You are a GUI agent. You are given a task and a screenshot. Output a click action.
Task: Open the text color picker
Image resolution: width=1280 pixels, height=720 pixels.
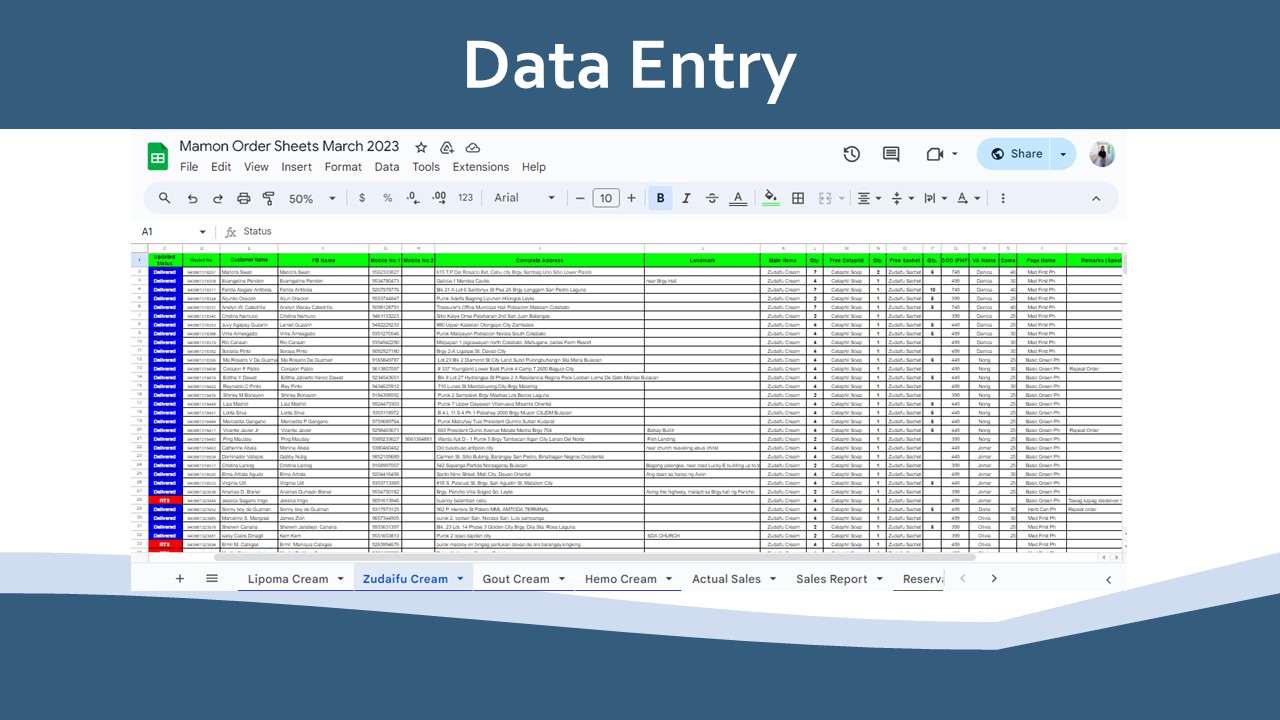coord(738,198)
